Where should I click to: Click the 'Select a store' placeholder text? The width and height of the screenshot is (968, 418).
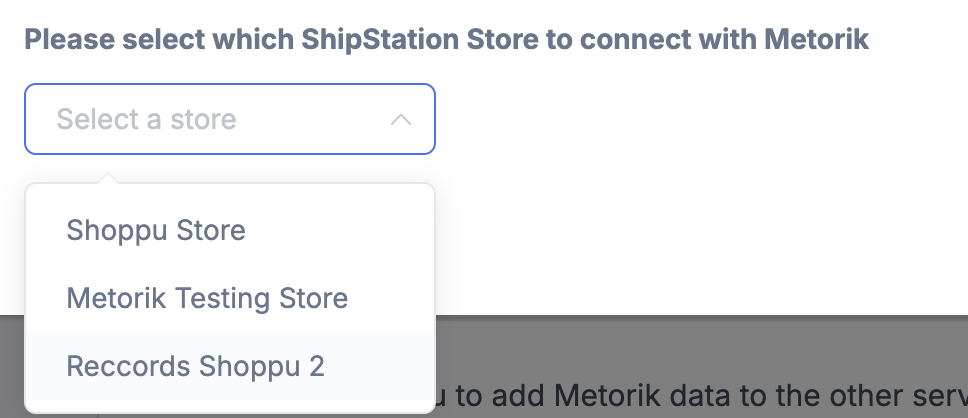146,119
